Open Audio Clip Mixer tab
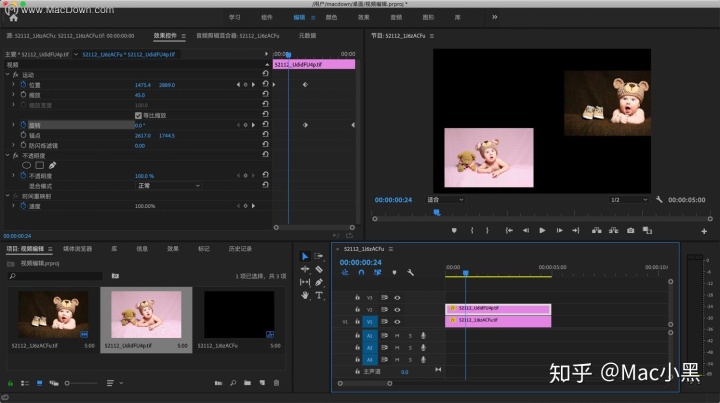This screenshot has height=403, width=720. (237, 35)
